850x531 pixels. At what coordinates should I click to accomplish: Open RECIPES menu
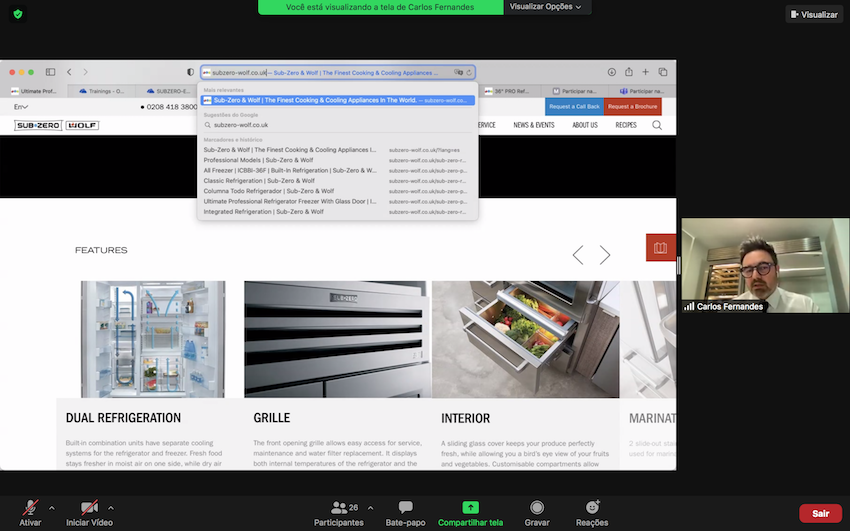pyautogui.click(x=626, y=125)
